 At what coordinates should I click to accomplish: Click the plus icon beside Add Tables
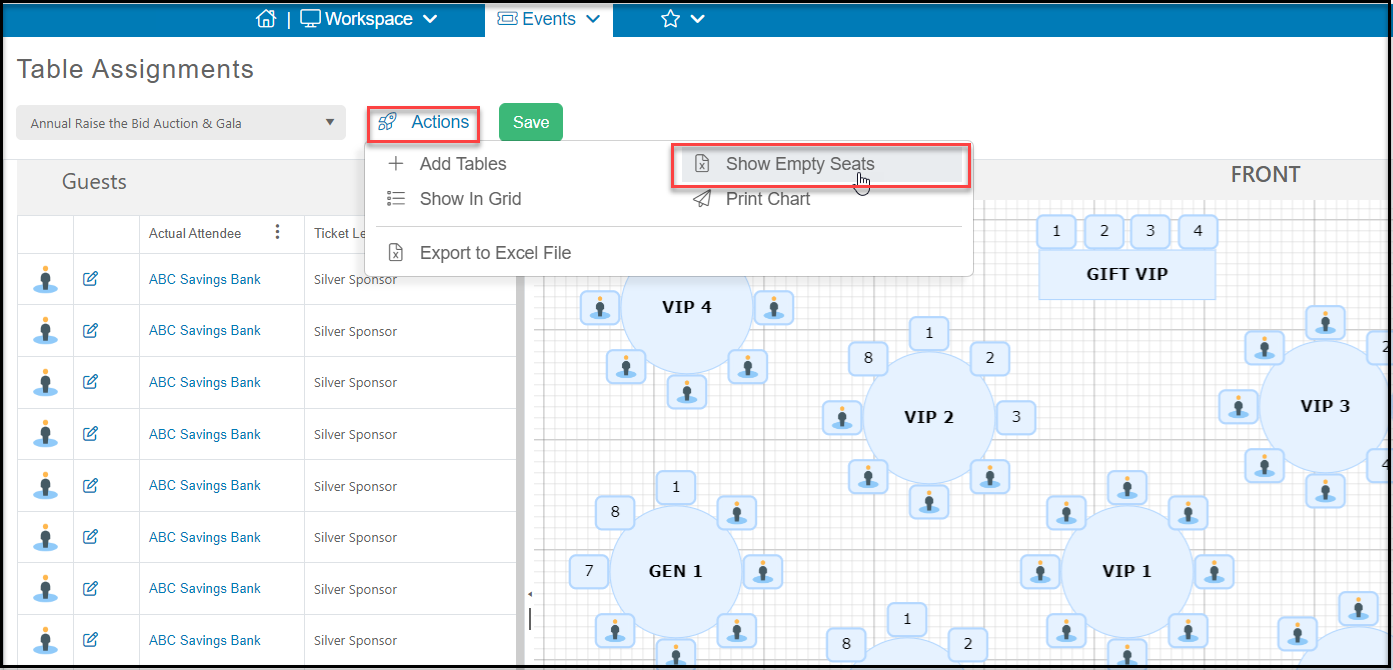(396, 164)
